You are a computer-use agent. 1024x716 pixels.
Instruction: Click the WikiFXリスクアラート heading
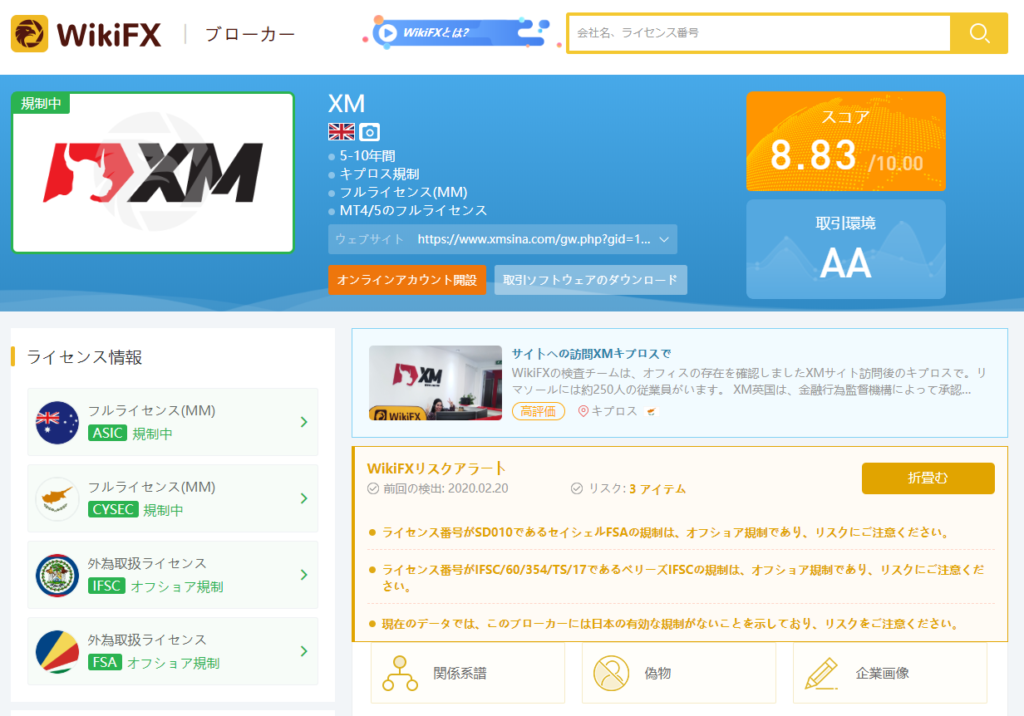[436, 468]
